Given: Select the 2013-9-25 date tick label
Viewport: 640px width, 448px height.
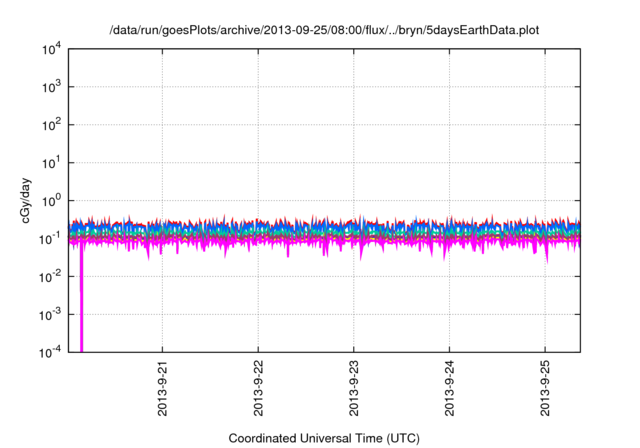Looking at the screenshot, I should coord(545,388).
